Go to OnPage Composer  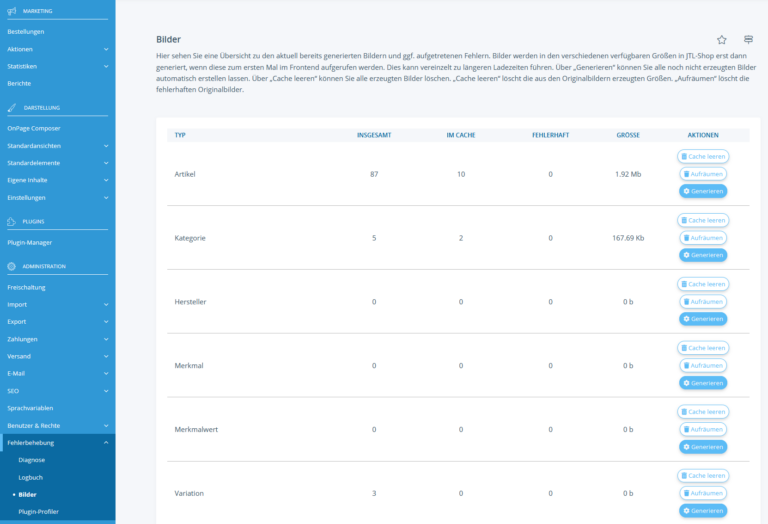[34, 128]
